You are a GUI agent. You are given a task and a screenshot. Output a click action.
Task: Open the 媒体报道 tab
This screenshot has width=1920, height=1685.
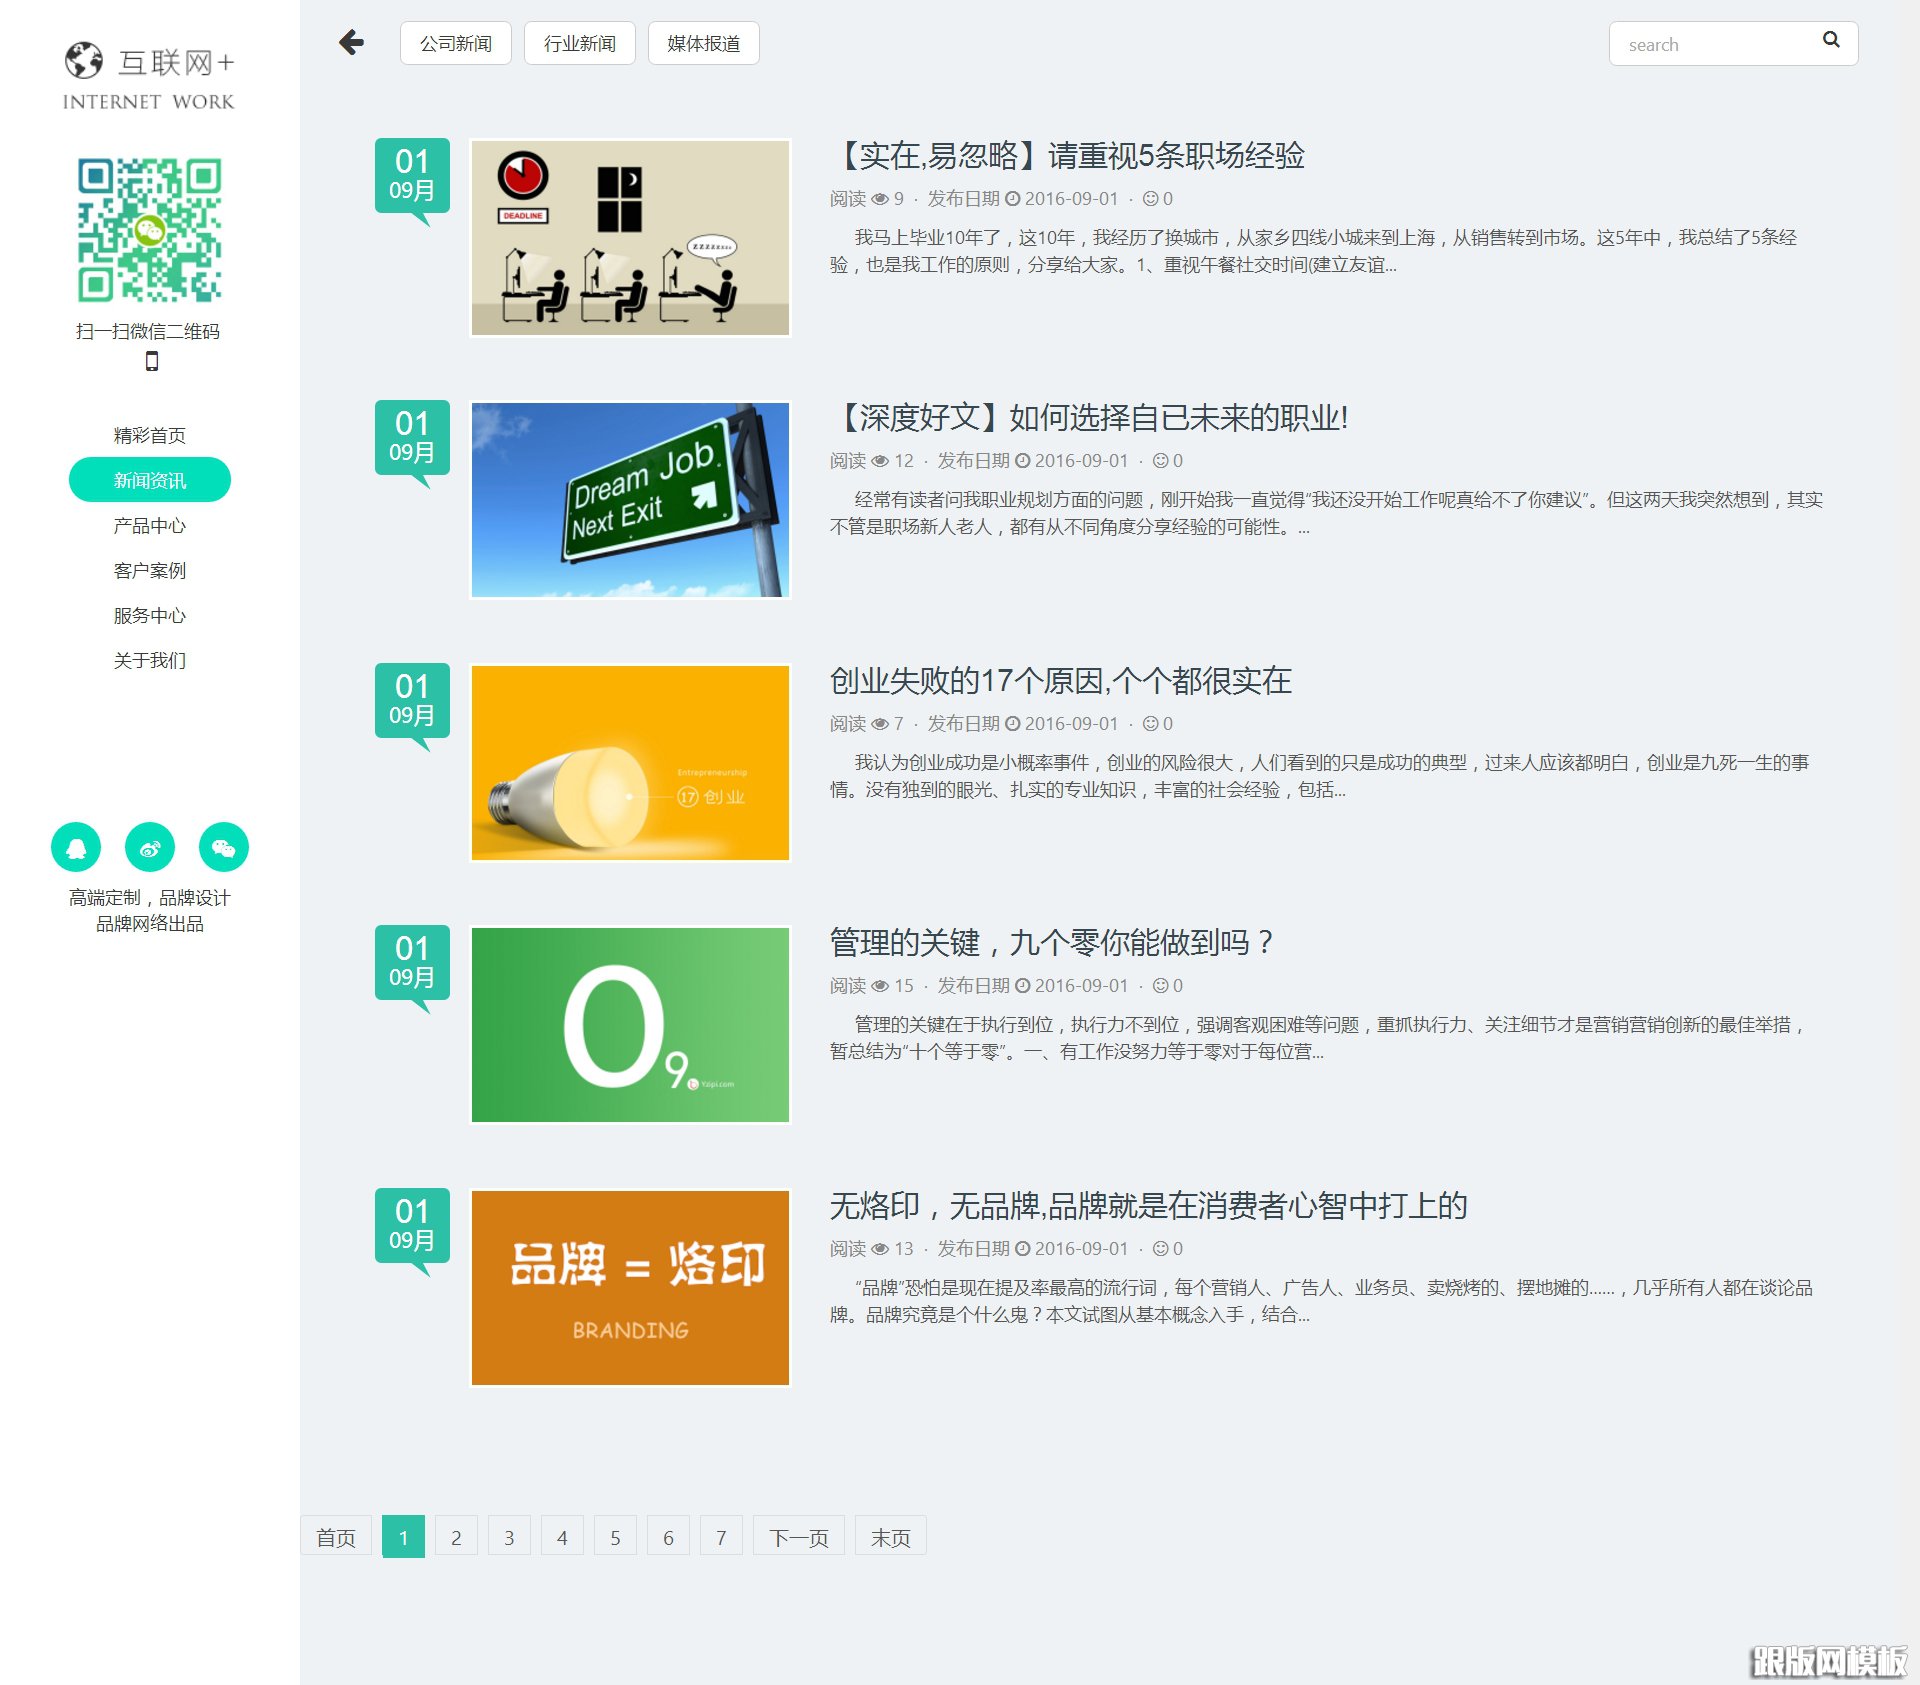coord(705,43)
